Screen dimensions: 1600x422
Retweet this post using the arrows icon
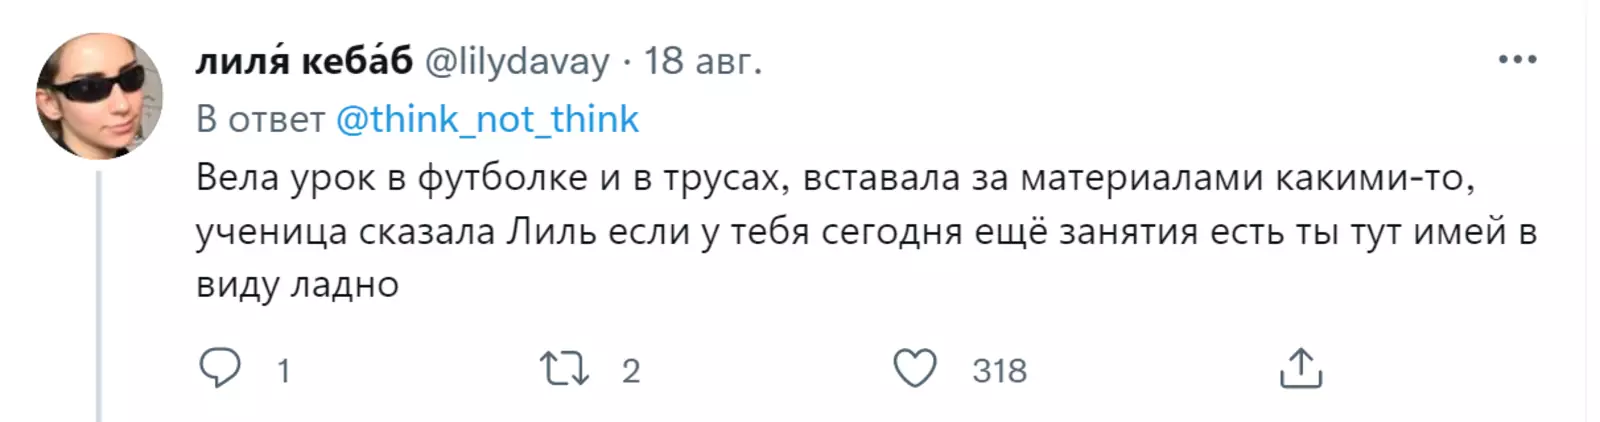tap(564, 369)
